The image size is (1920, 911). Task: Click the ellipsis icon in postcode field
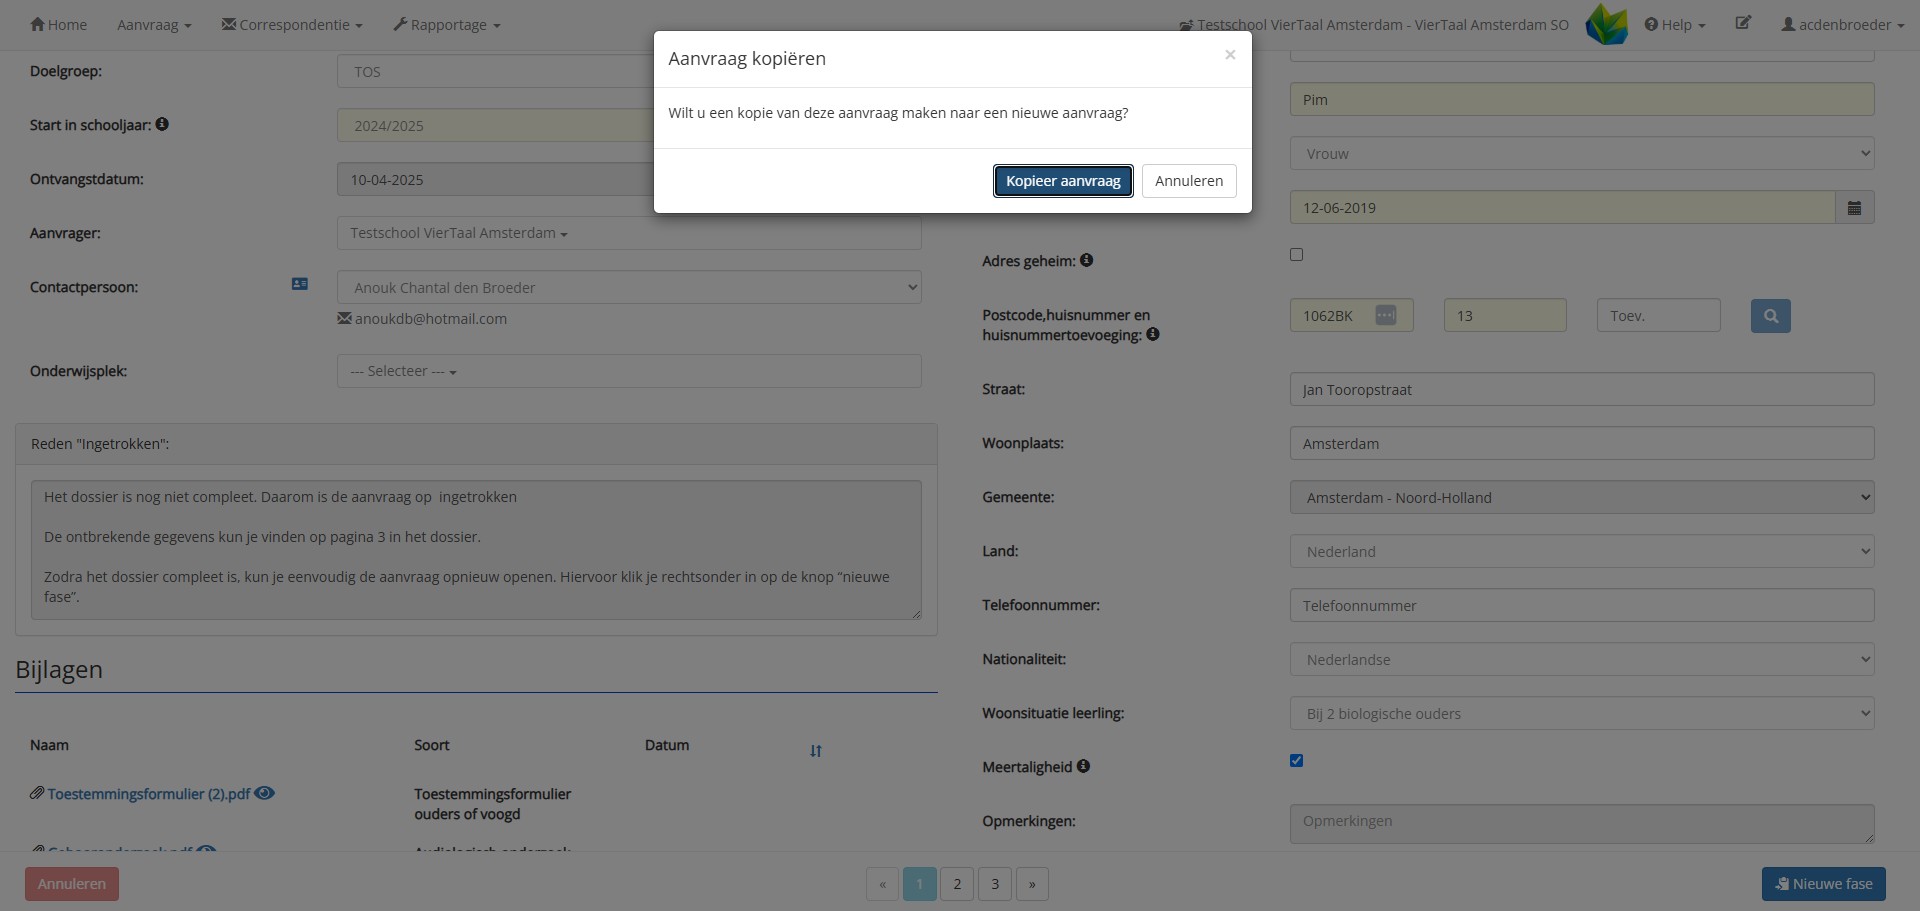coord(1385,315)
